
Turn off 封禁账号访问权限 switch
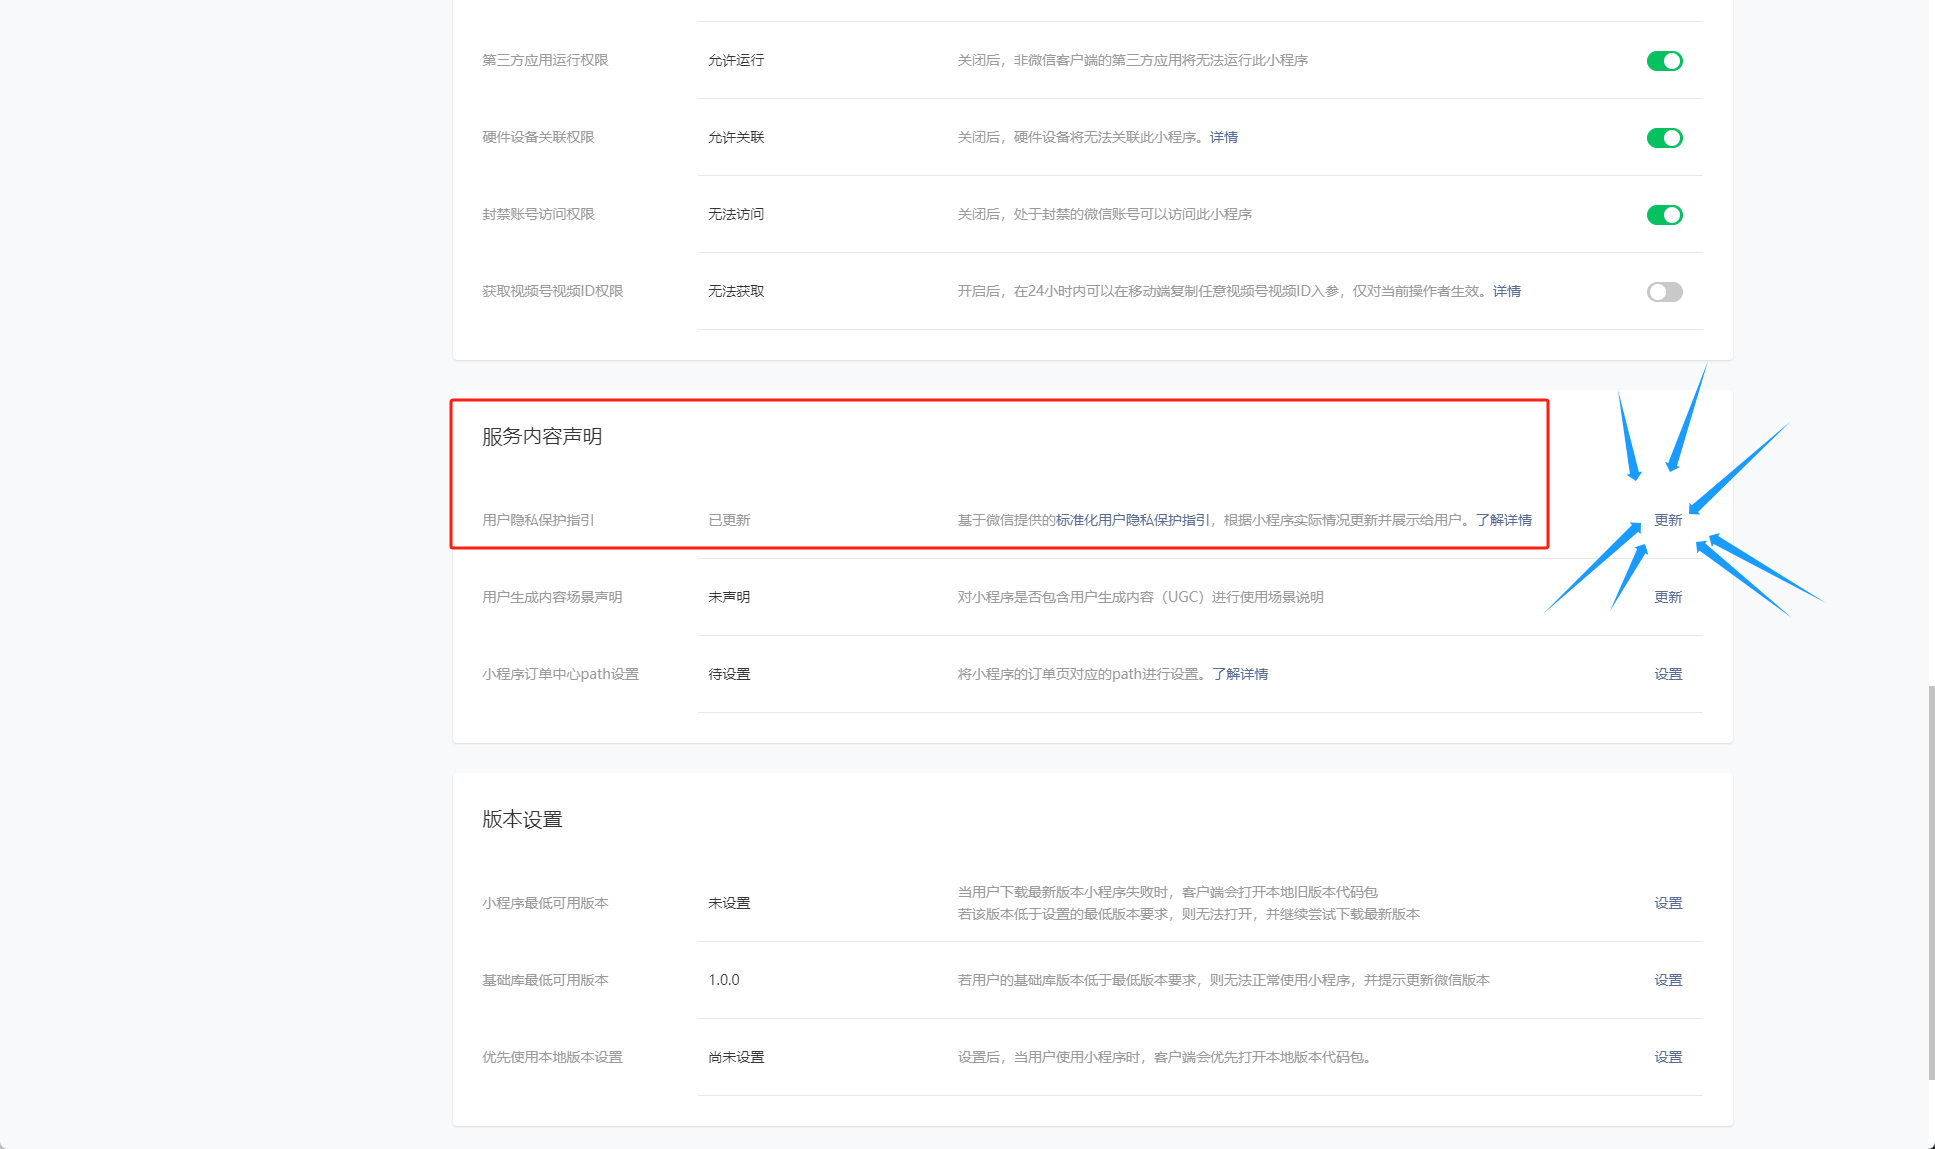tap(1664, 215)
